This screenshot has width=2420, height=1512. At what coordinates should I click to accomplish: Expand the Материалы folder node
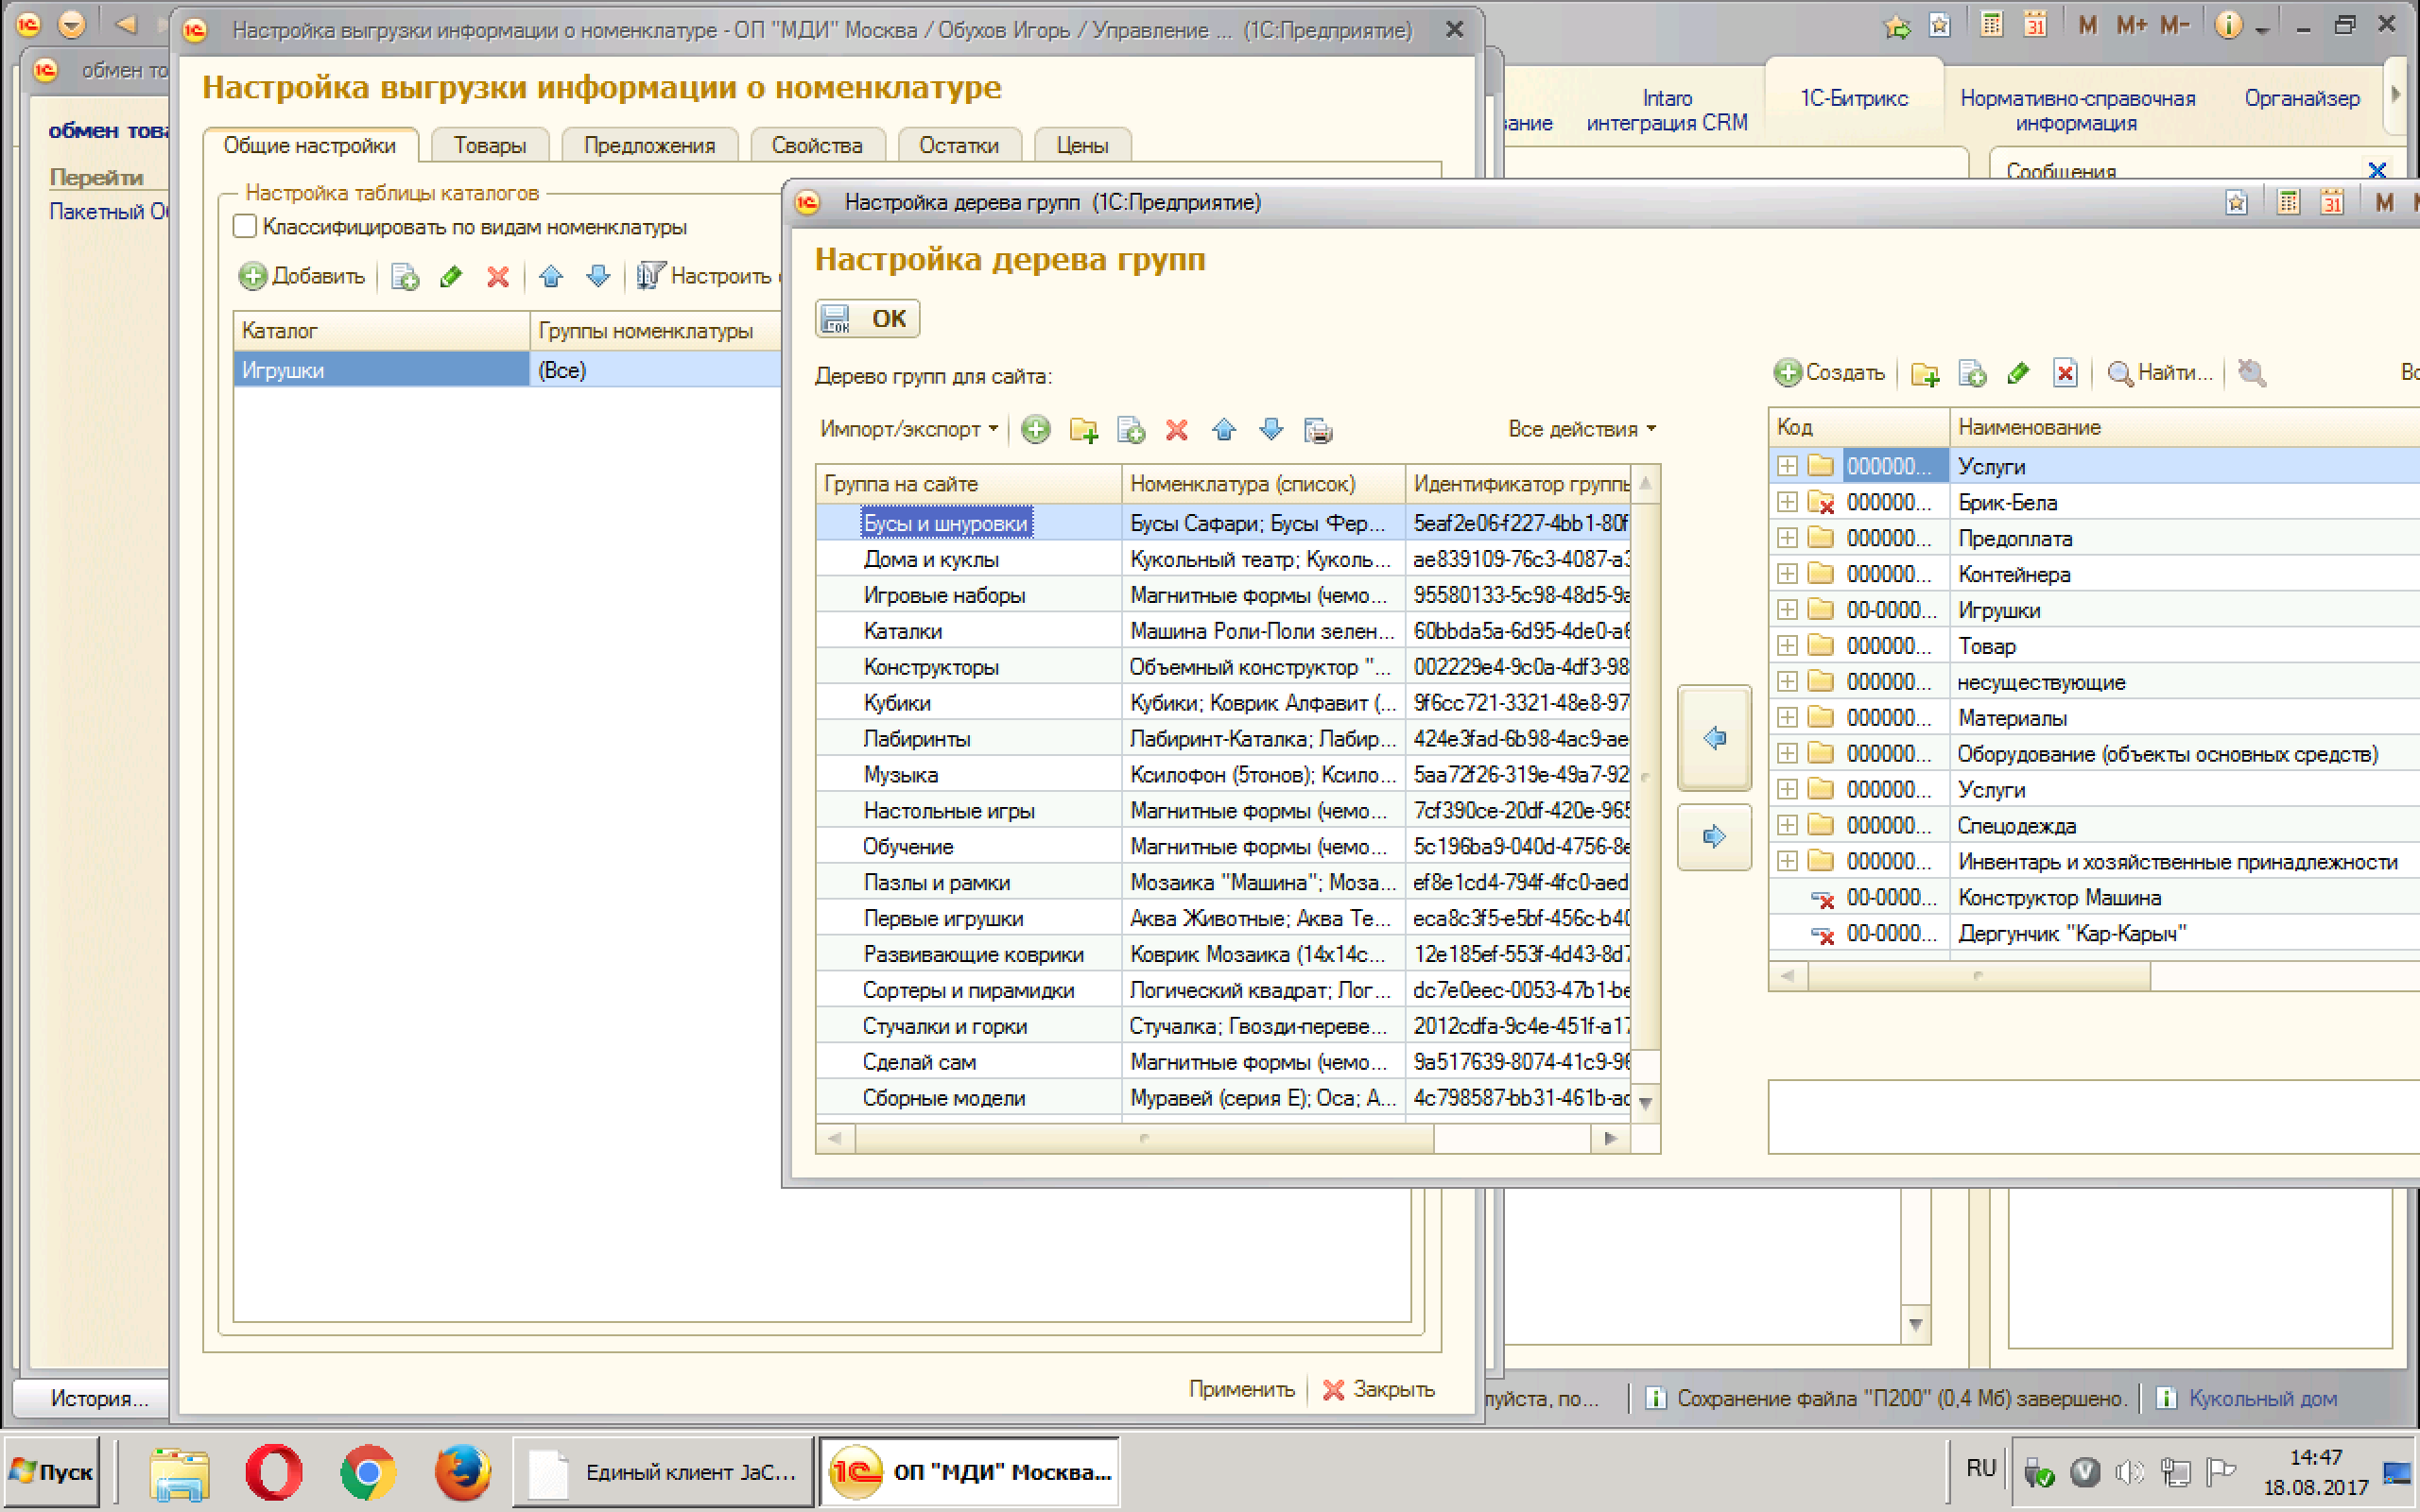(1787, 718)
